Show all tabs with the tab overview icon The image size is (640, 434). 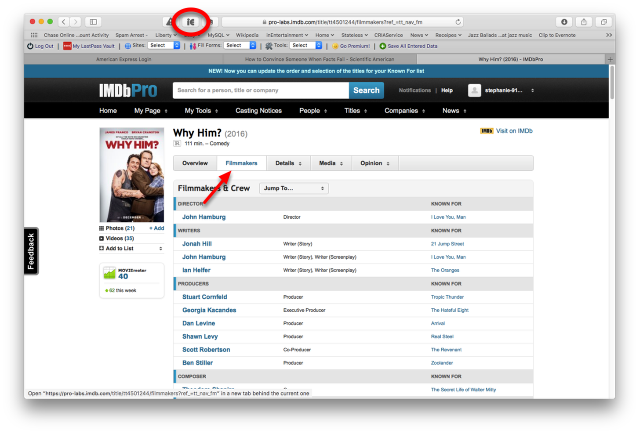(x=604, y=22)
